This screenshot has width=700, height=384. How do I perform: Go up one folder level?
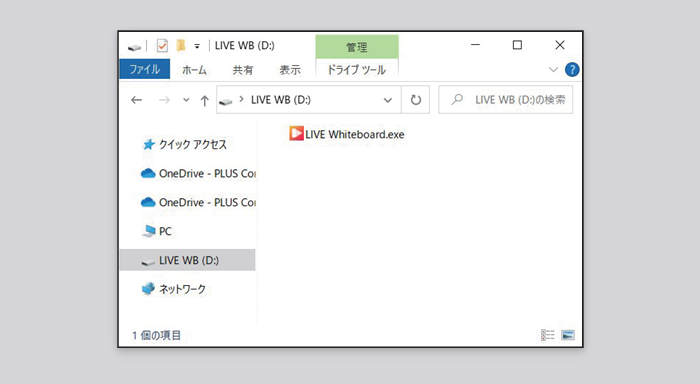pos(204,101)
